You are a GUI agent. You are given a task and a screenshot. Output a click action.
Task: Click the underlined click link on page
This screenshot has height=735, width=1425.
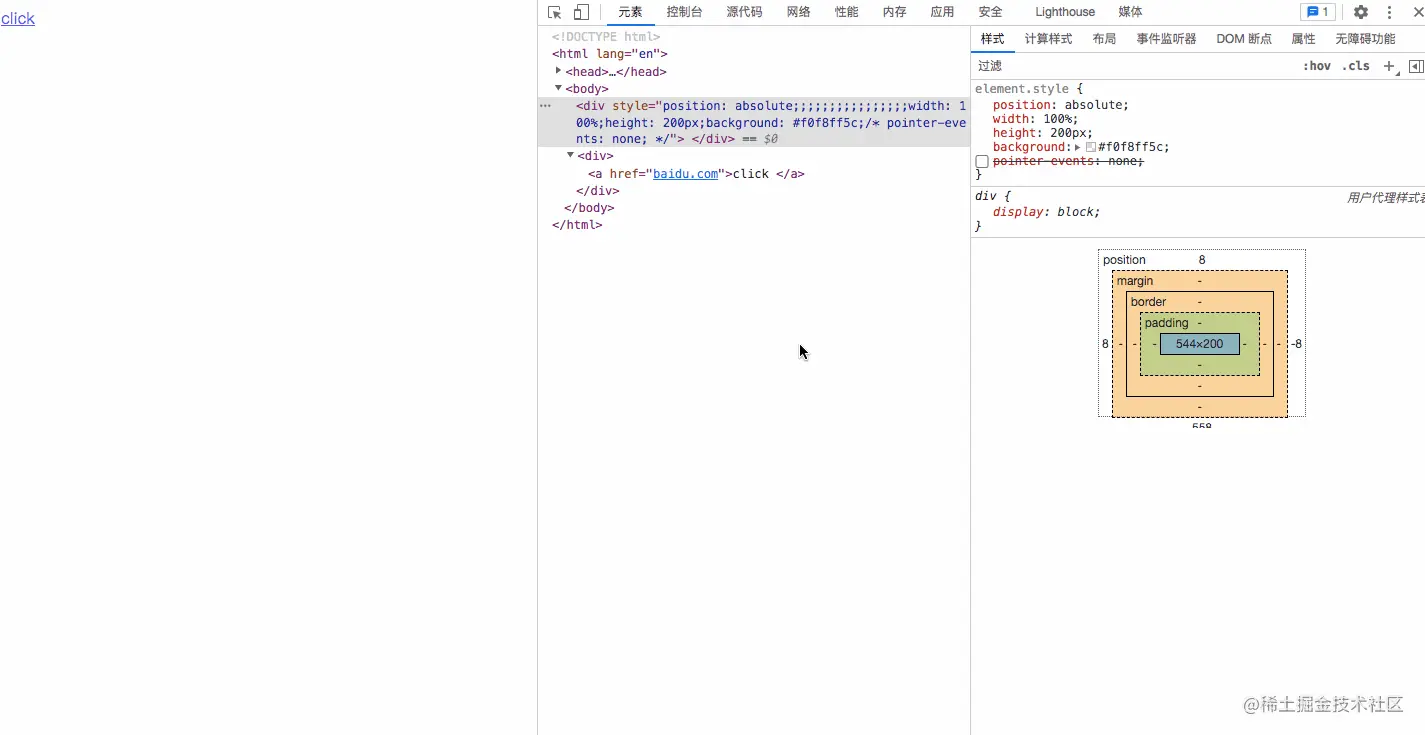pyautogui.click(x=18, y=18)
